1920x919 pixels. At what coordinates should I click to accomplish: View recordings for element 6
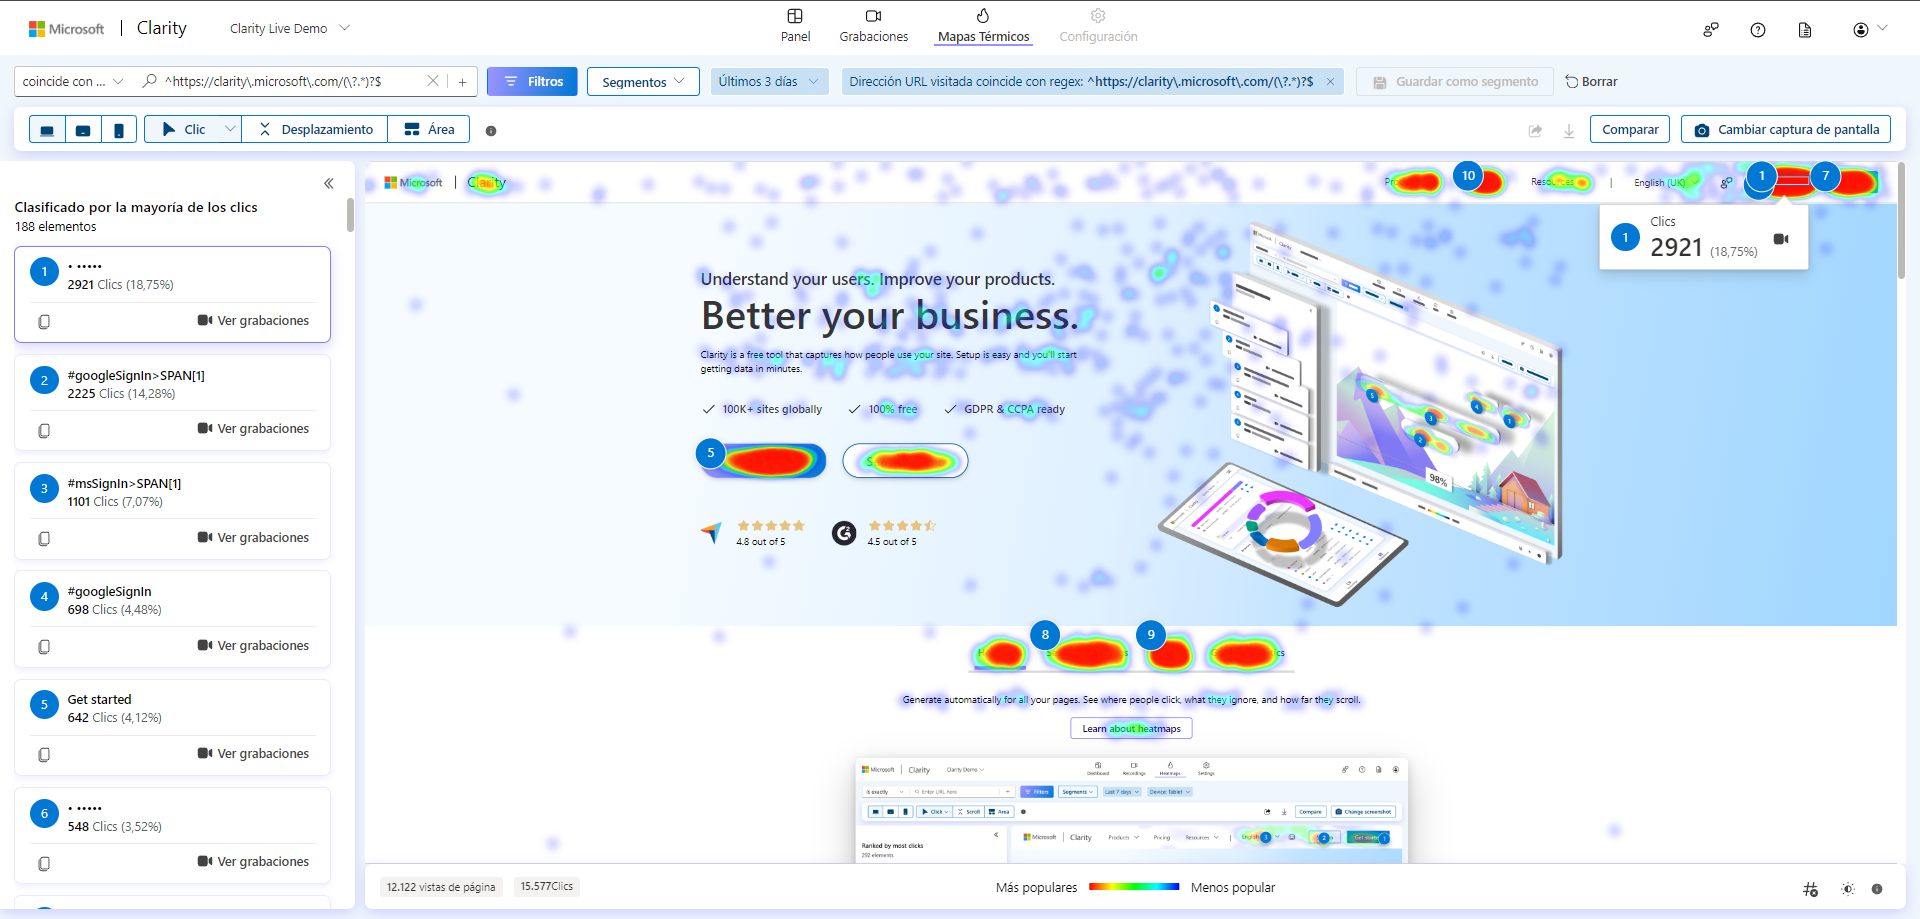253,862
